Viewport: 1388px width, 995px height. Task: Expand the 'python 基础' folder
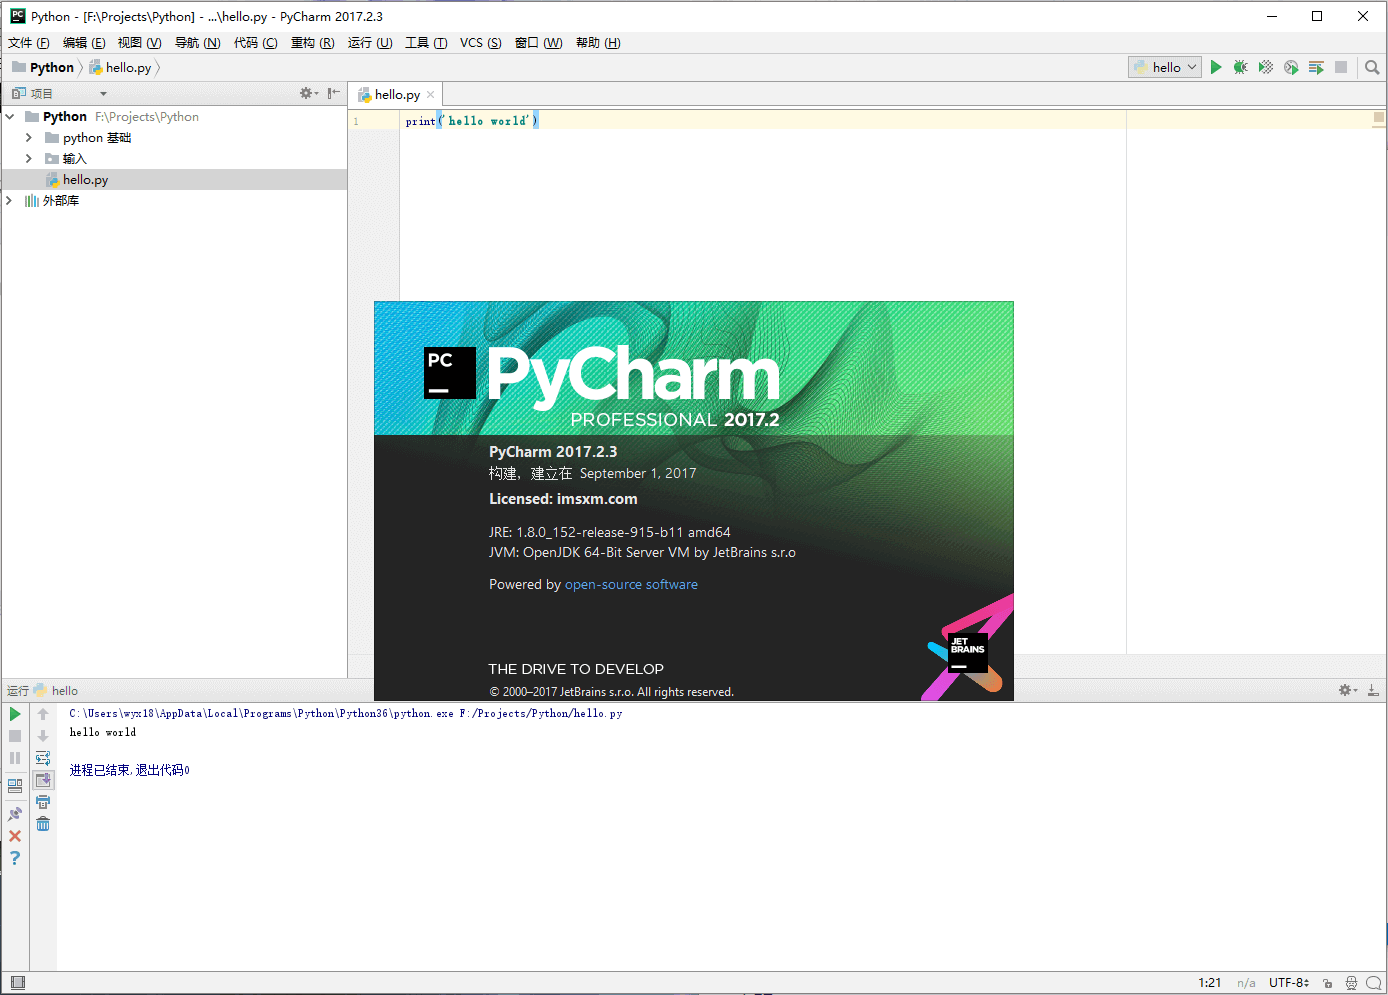(x=29, y=138)
